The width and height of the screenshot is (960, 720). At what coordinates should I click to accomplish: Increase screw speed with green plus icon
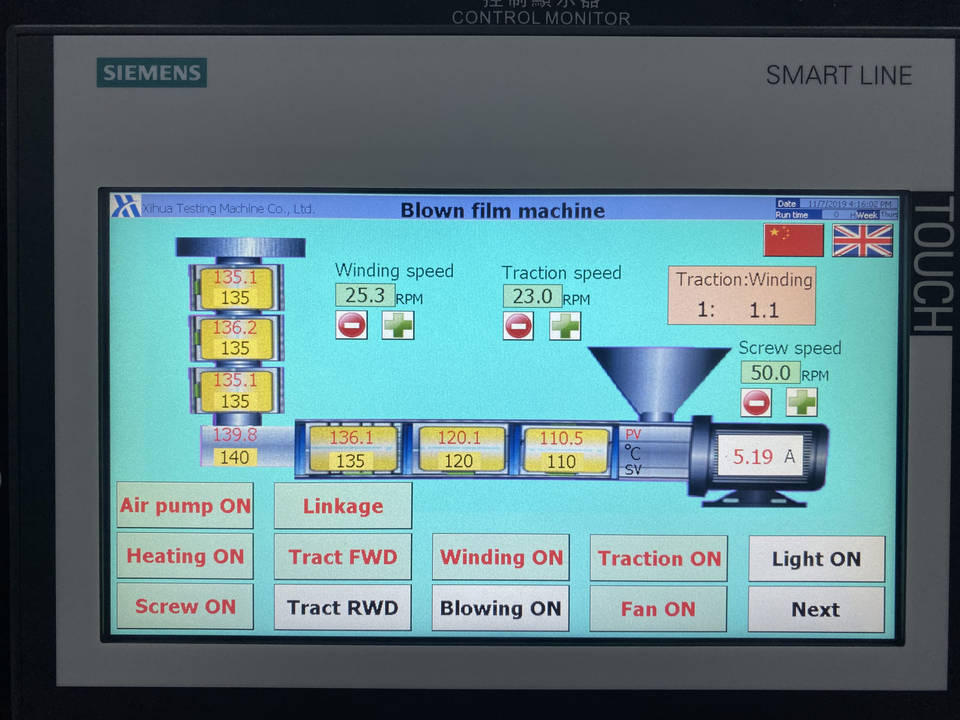click(801, 402)
